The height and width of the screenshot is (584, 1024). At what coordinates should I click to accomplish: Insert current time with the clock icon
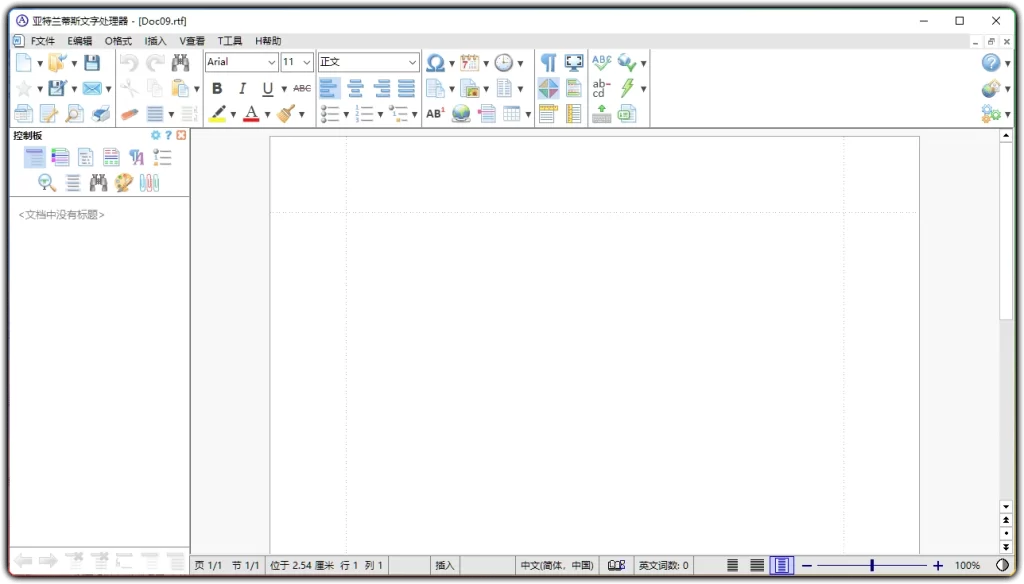click(506, 62)
